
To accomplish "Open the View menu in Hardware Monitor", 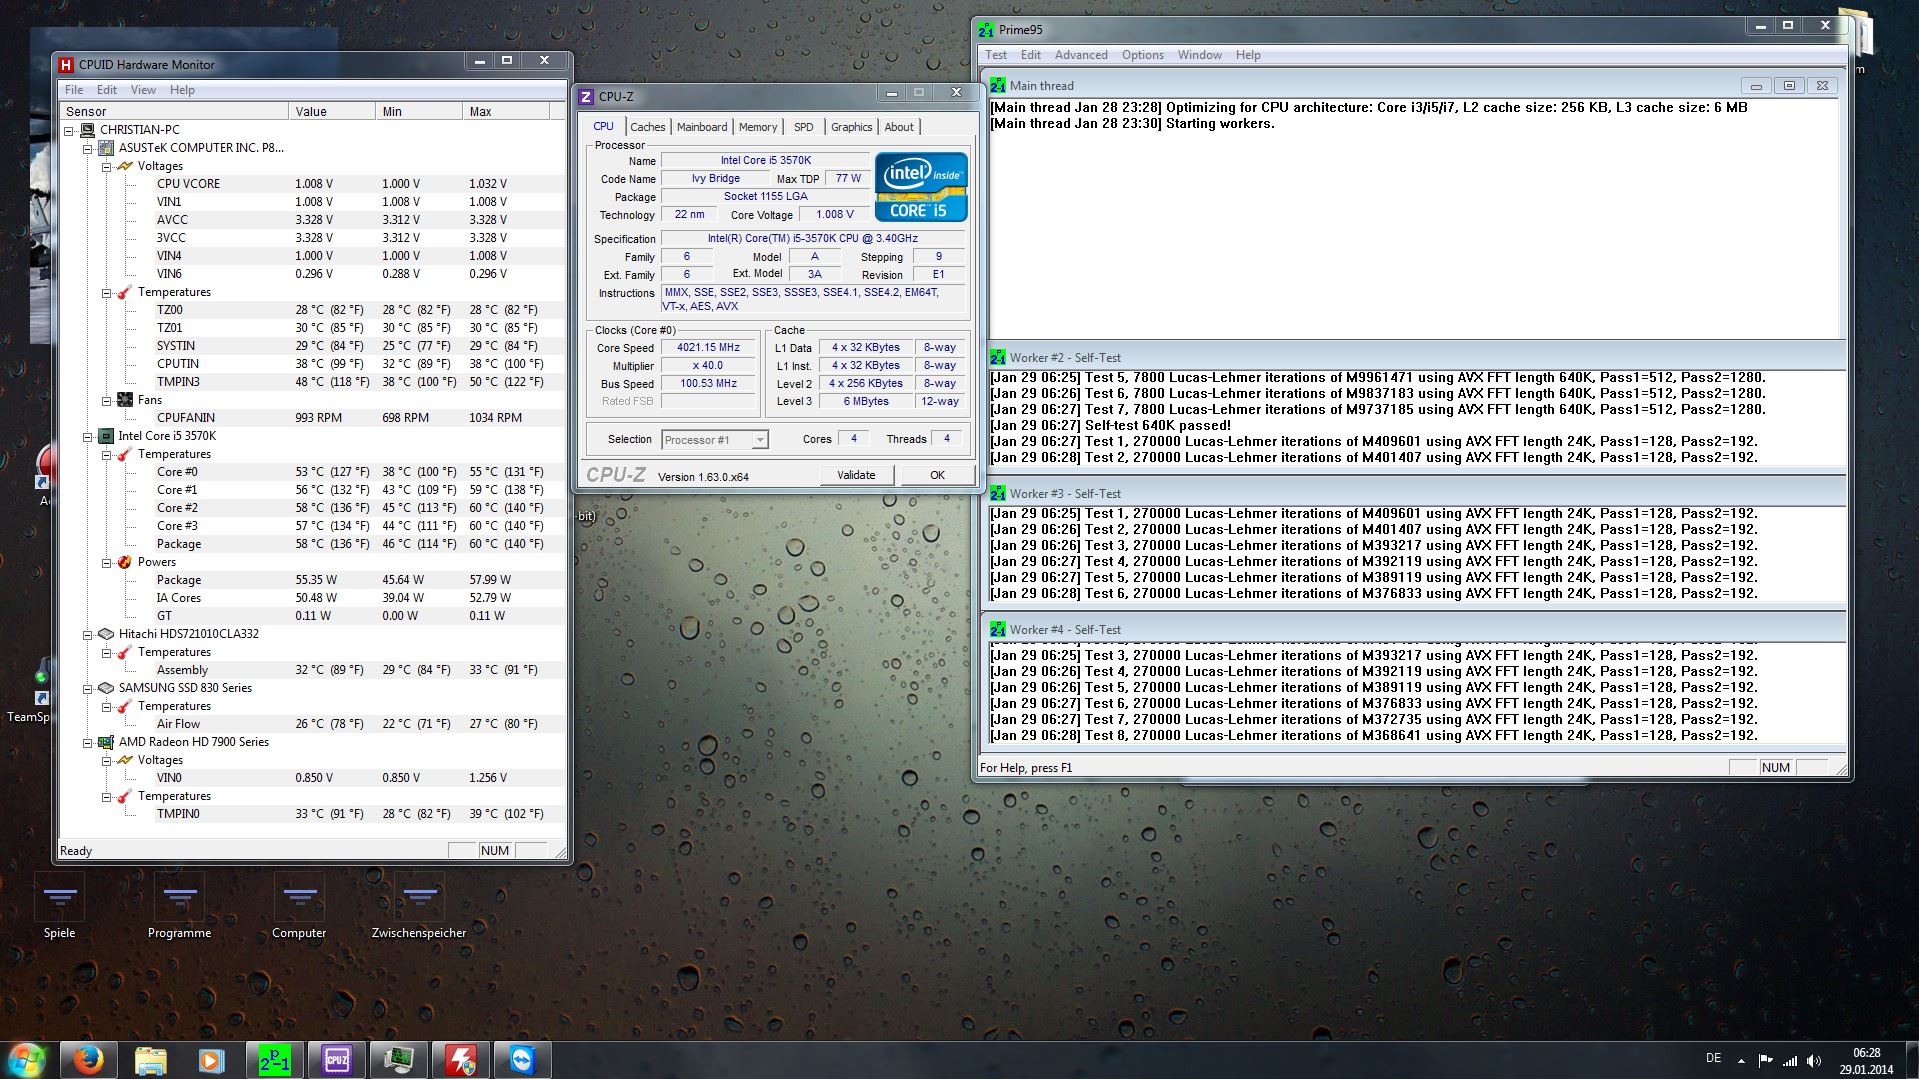I will [143, 90].
